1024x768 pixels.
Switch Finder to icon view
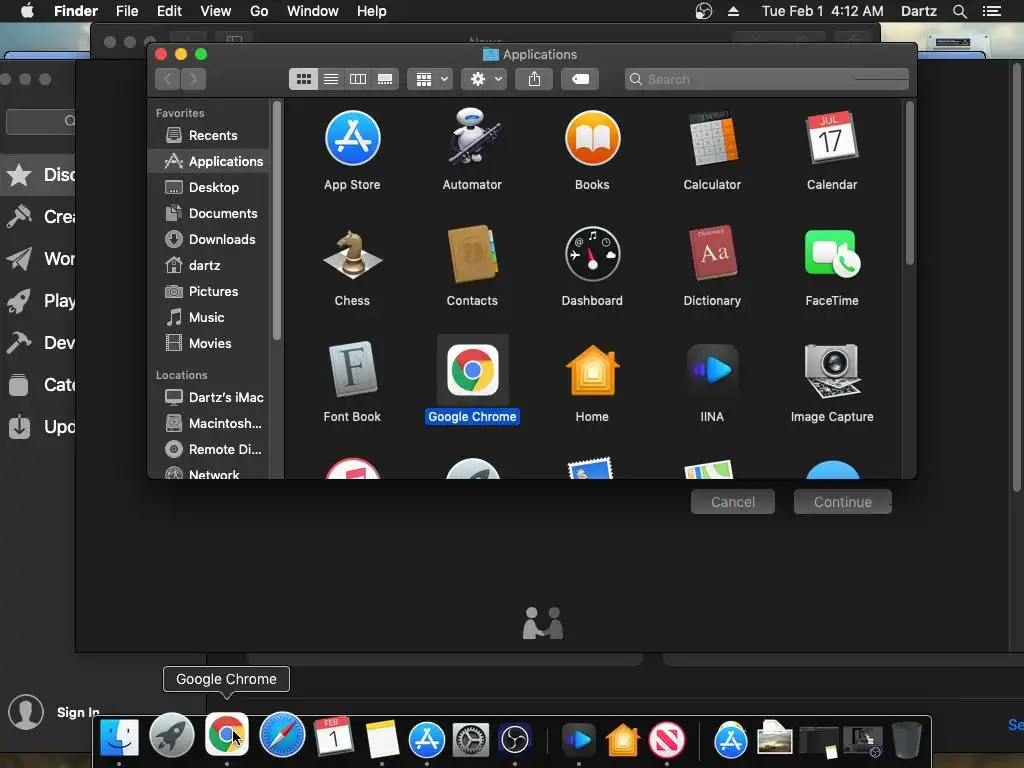(x=304, y=79)
